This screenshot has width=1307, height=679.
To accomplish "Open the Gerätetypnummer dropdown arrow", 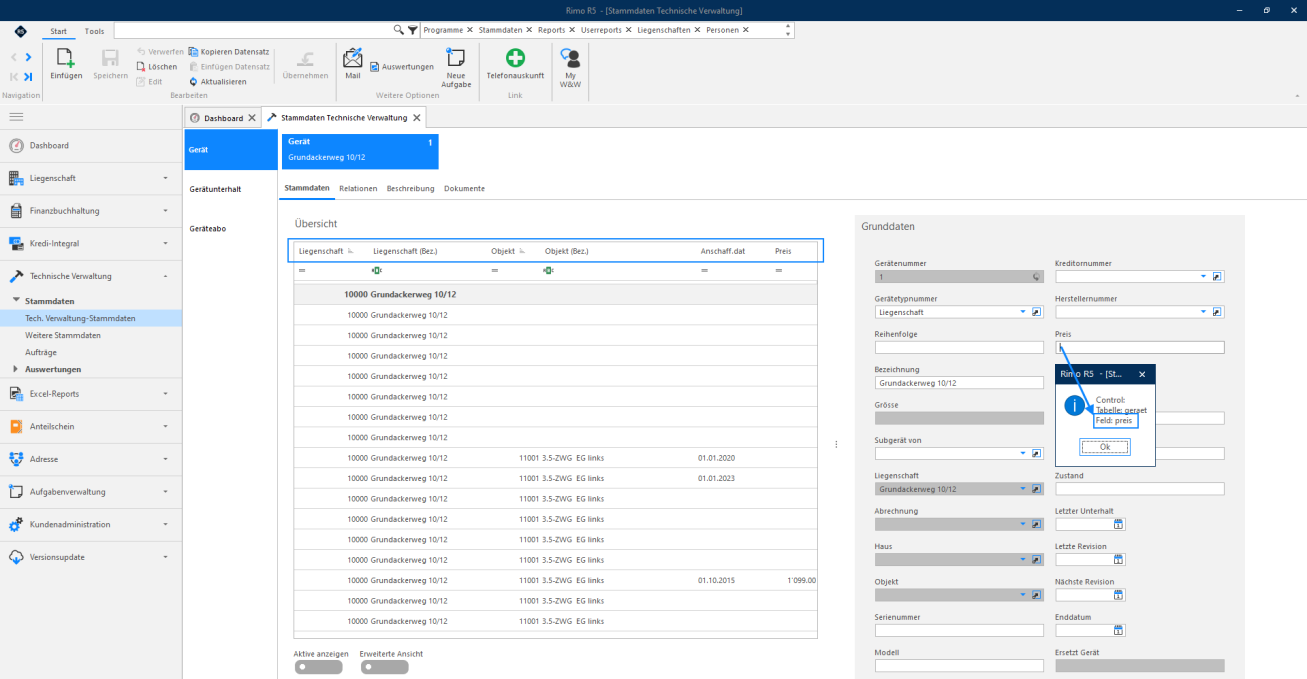I will (x=1023, y=312).
